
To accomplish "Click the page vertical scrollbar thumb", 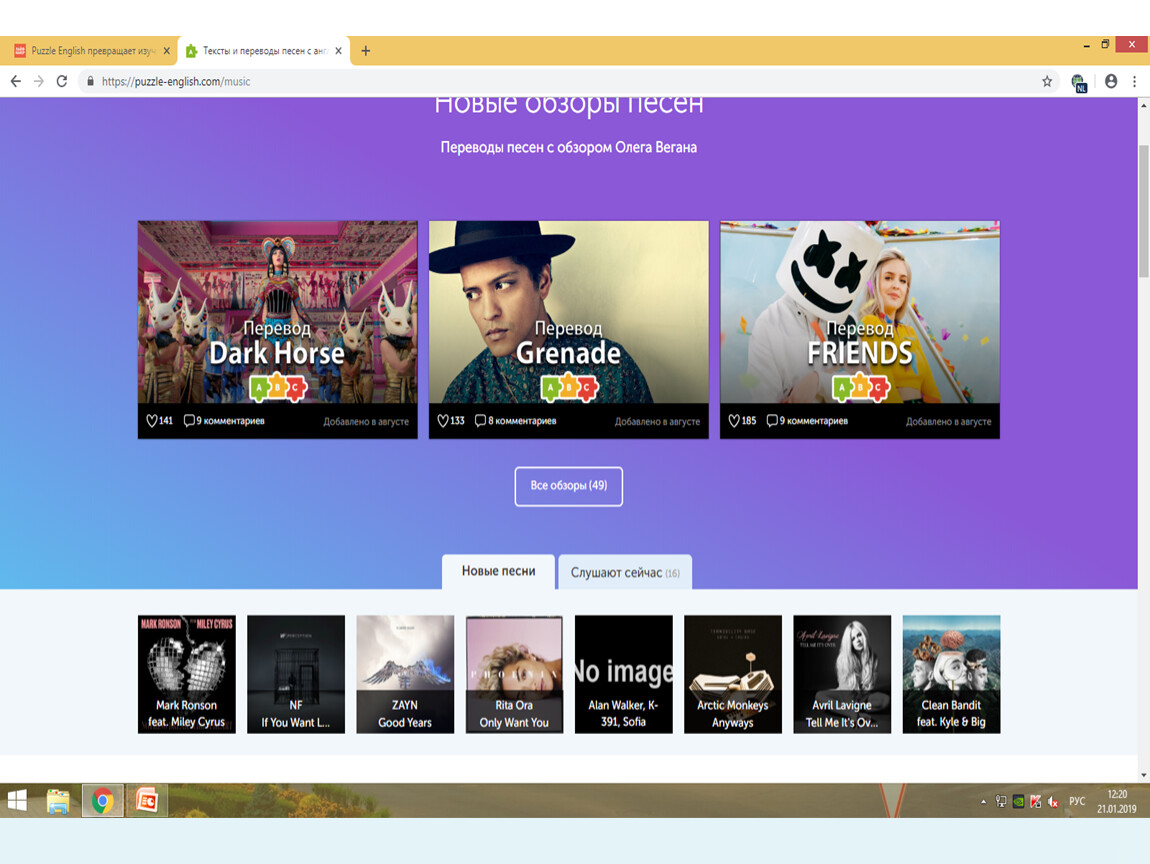I will (1144, 210).
